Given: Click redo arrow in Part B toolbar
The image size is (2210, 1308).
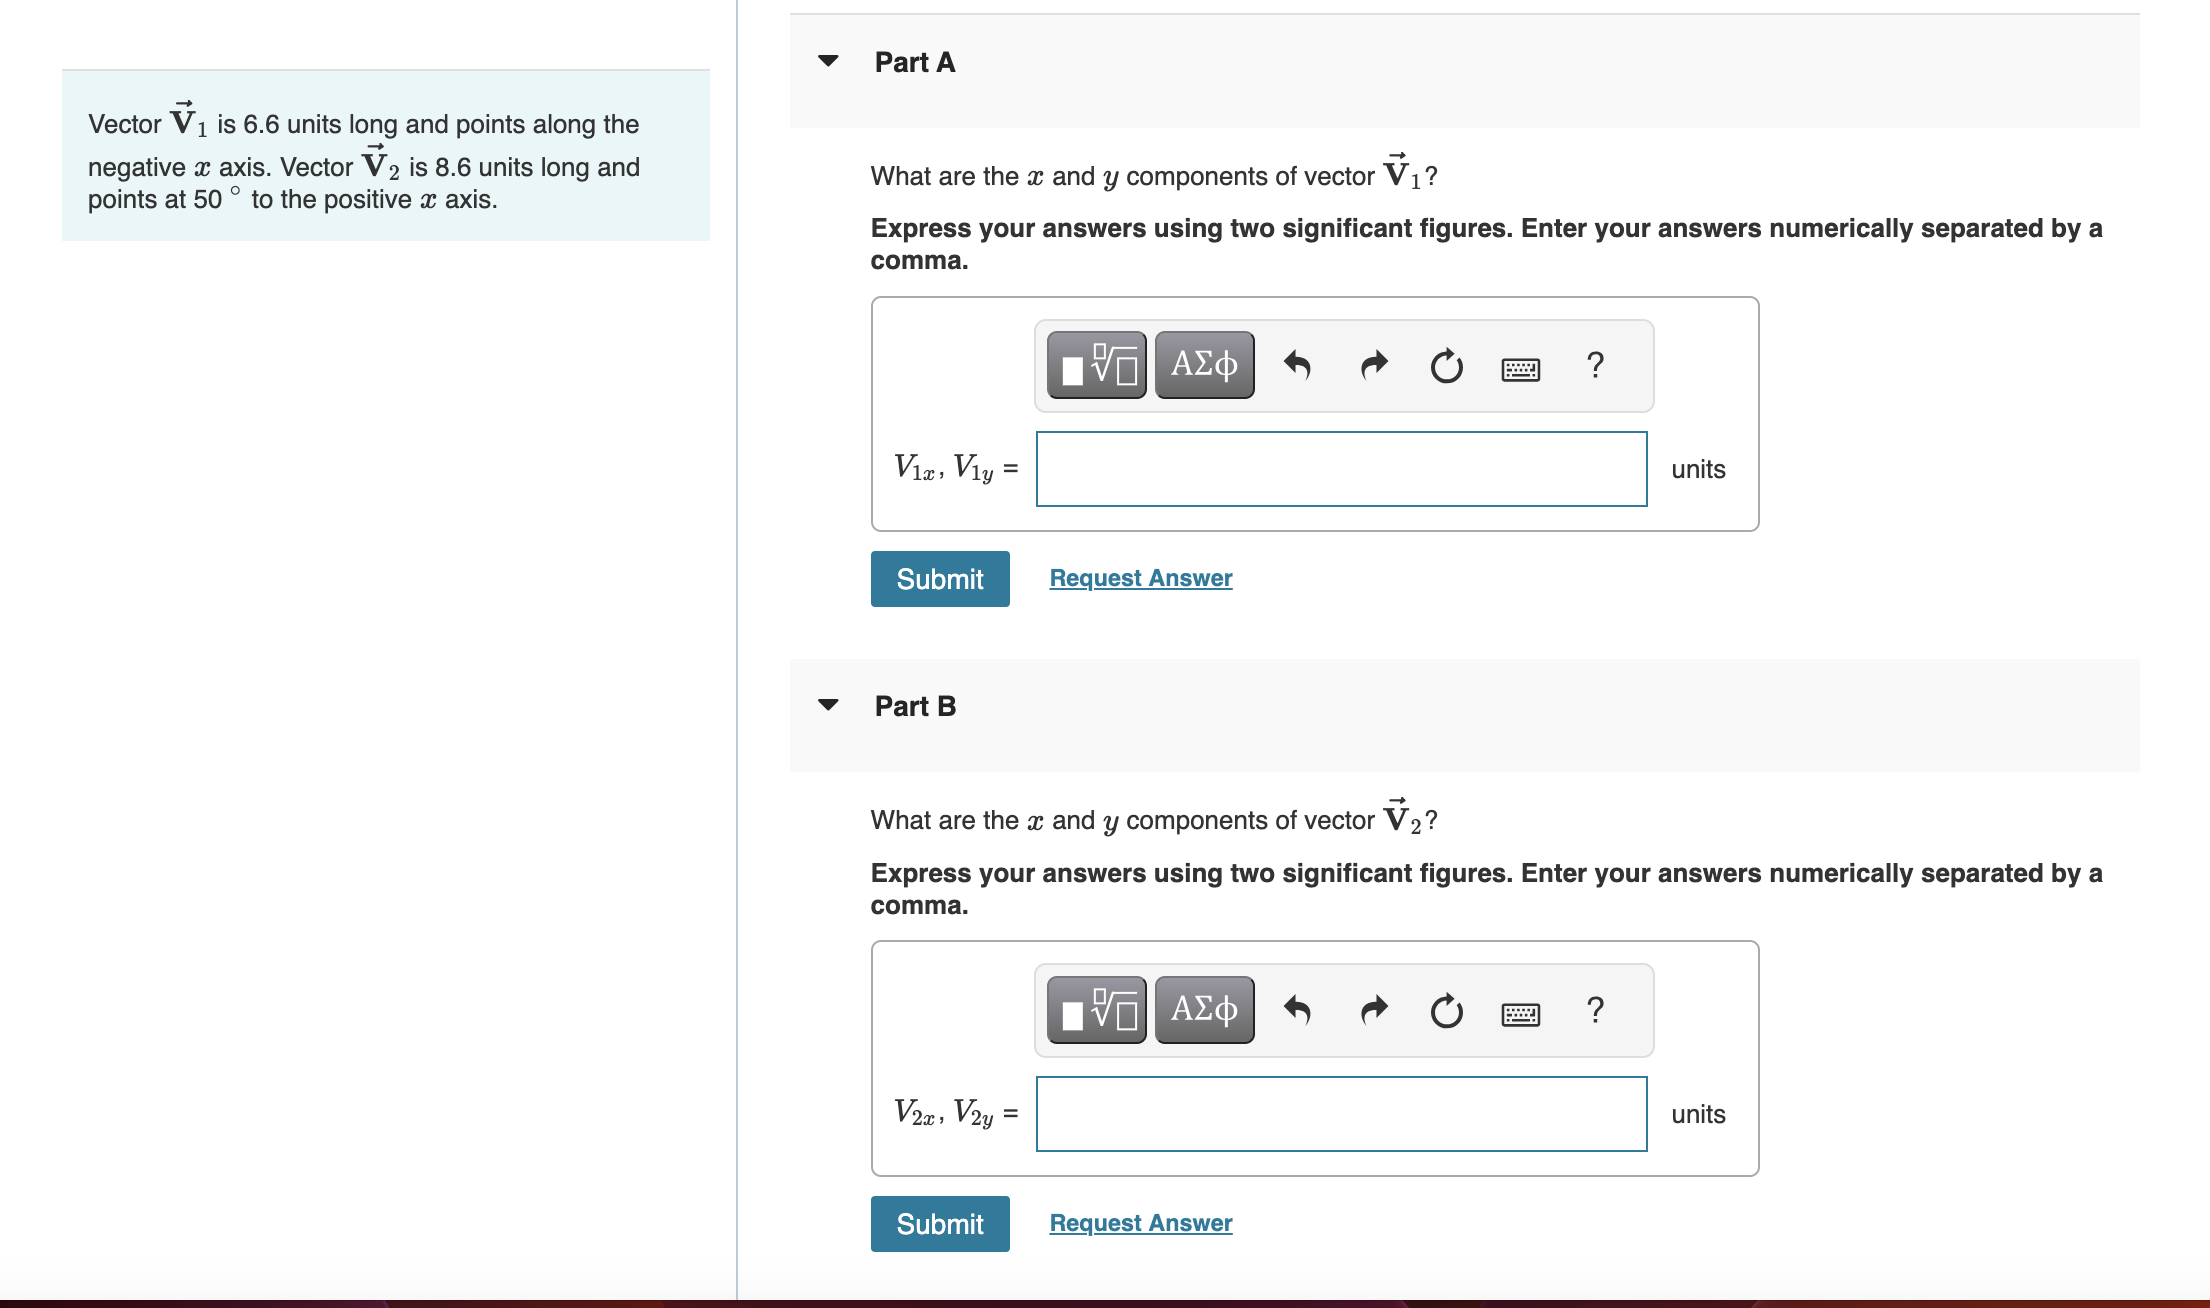Looking at the screenshot, I should pyautogui.click(x=1374, y=1011).
